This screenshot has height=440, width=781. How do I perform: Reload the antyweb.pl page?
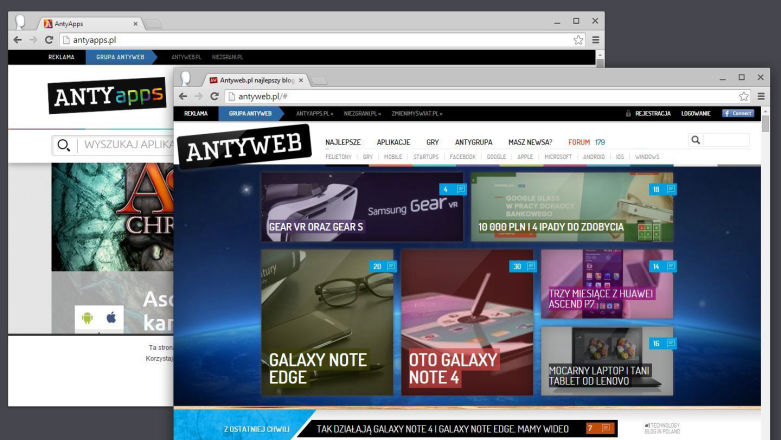[214, 96]
